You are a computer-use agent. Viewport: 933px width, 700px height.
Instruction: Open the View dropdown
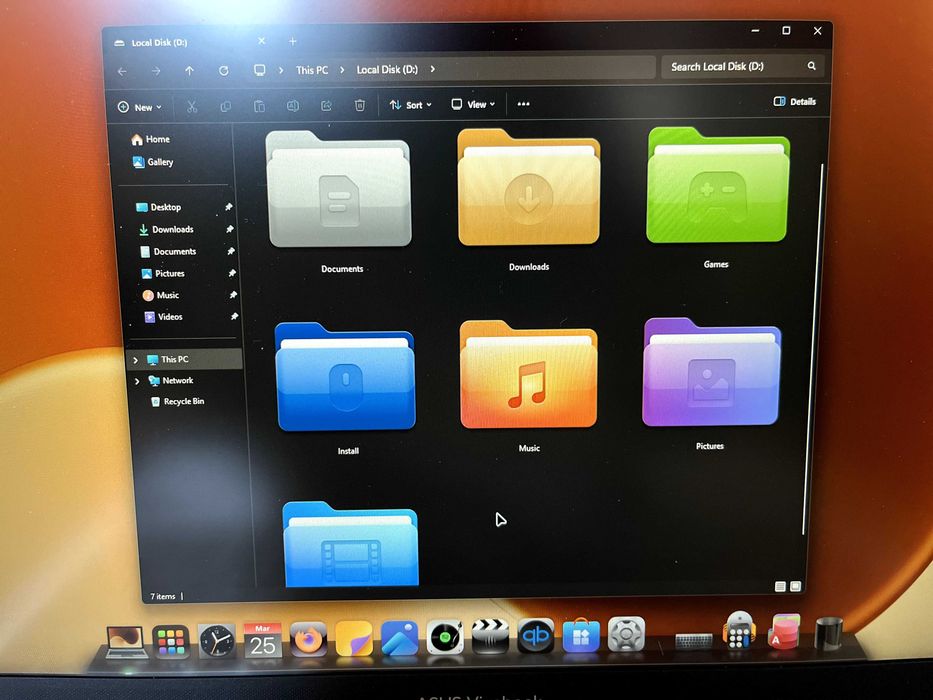pyautogui.click(x=473, y=105)
